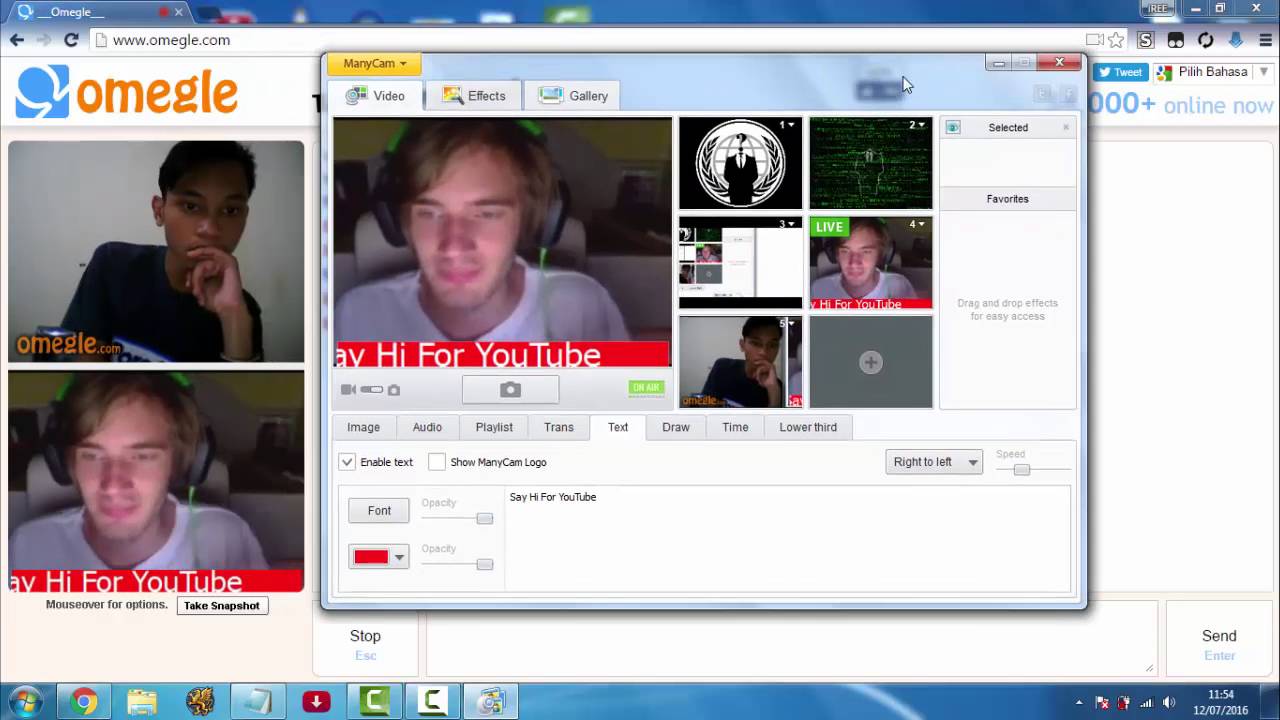The image size is (1280, 720).
Task: Click the Take Snapshot button on Omegle
Action: click(x=222, y=606)
